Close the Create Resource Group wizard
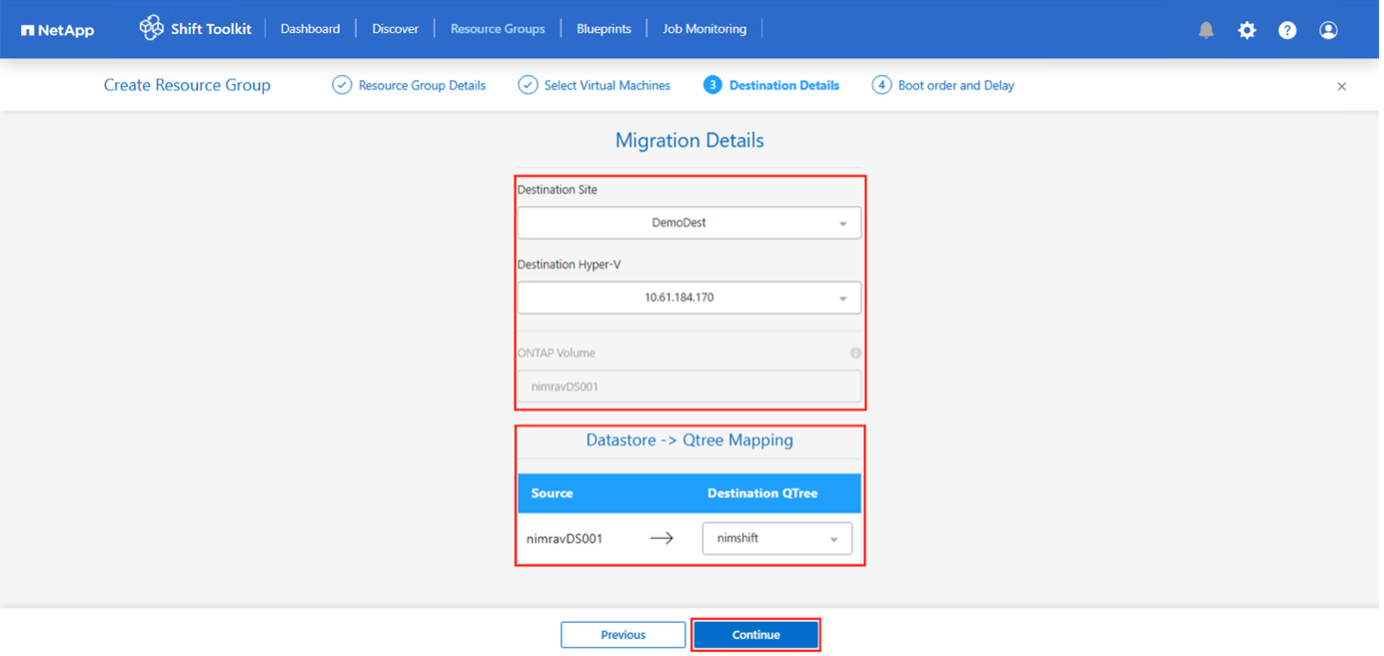Image resolution: width=1384 pixels, height=656 pixels. coord(1341,87)
